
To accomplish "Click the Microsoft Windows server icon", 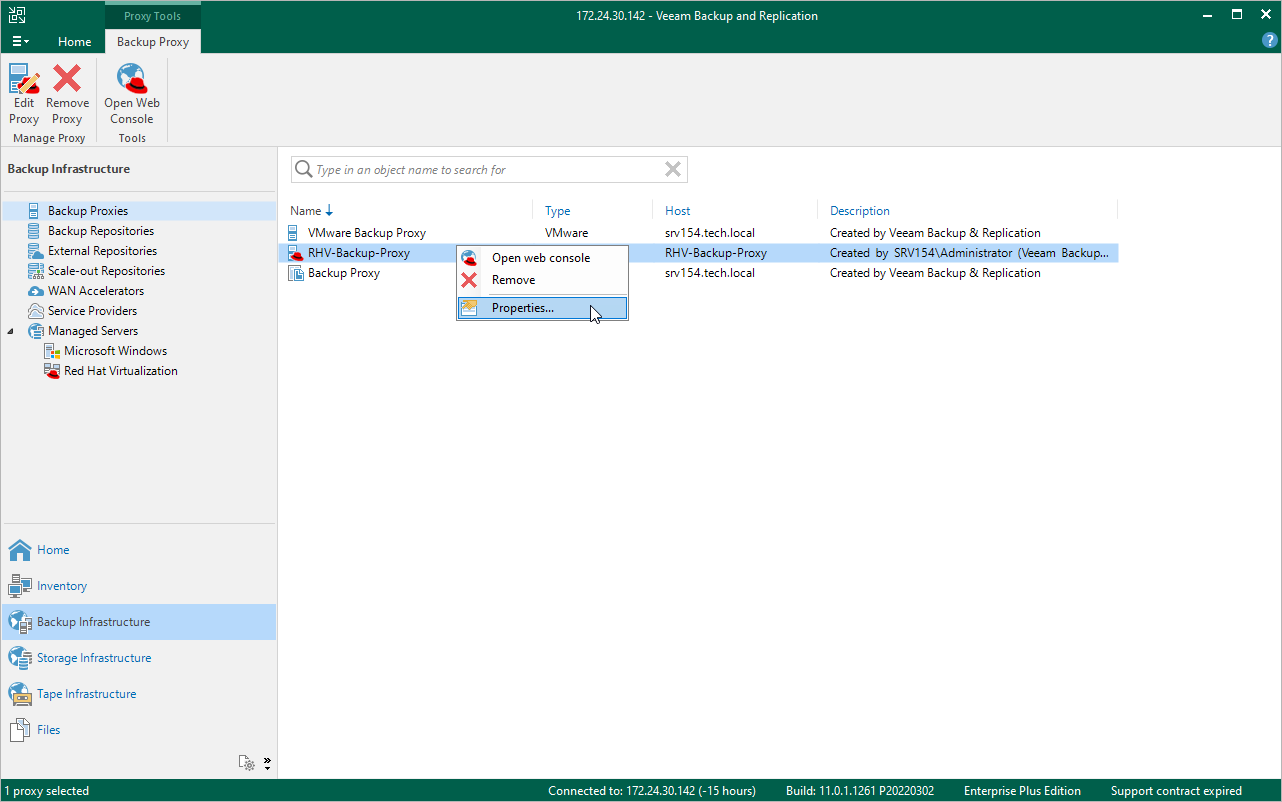I will (x=52, y=351).
